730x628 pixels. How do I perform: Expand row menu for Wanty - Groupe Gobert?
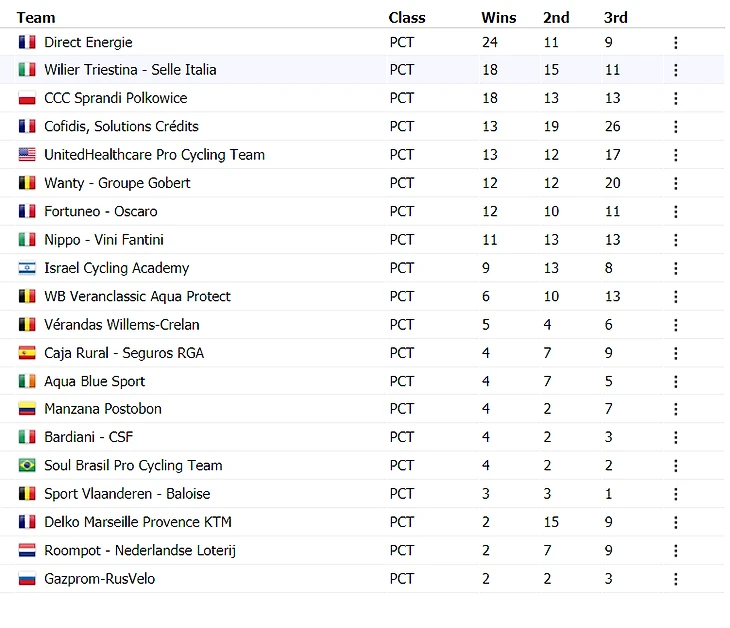676,183
